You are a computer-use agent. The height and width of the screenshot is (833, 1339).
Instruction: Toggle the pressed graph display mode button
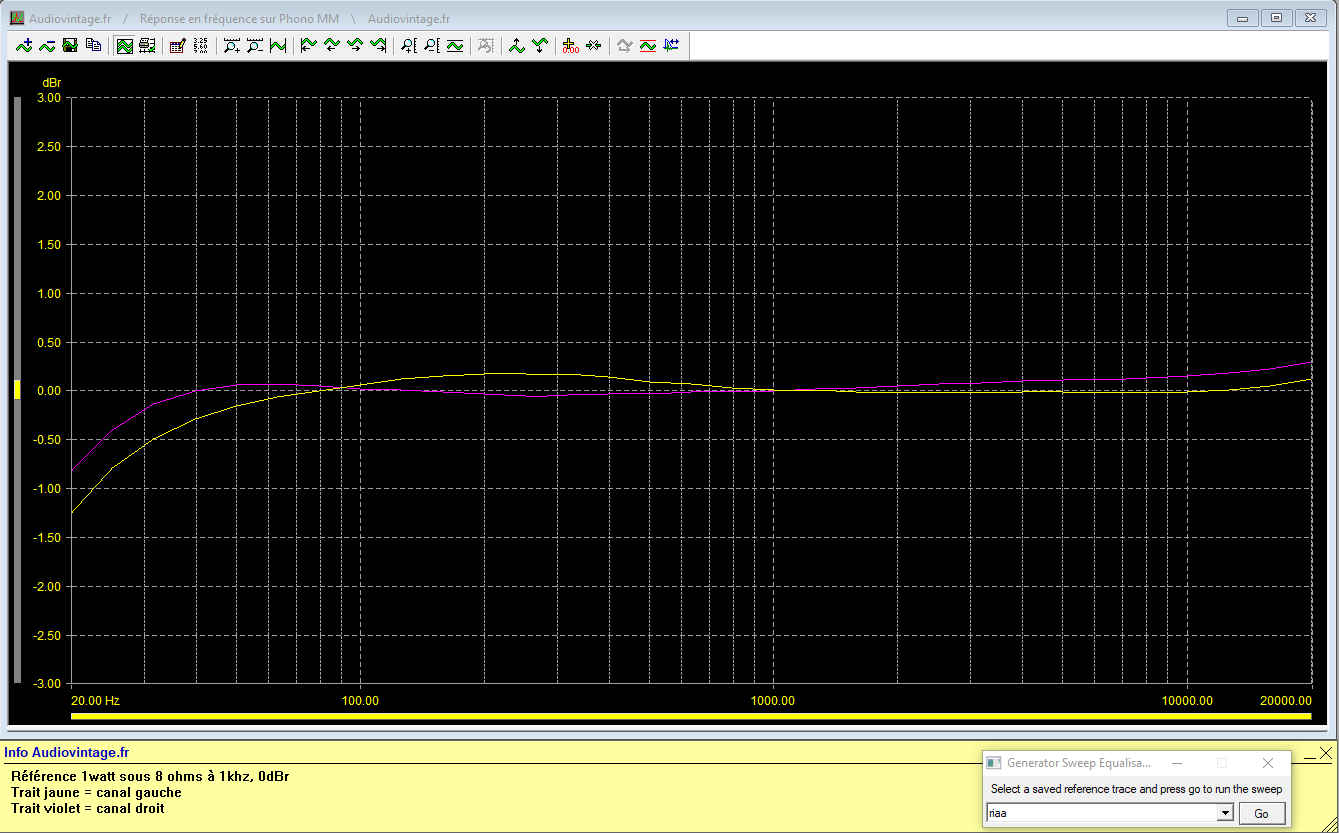click(x=124, y=45)
